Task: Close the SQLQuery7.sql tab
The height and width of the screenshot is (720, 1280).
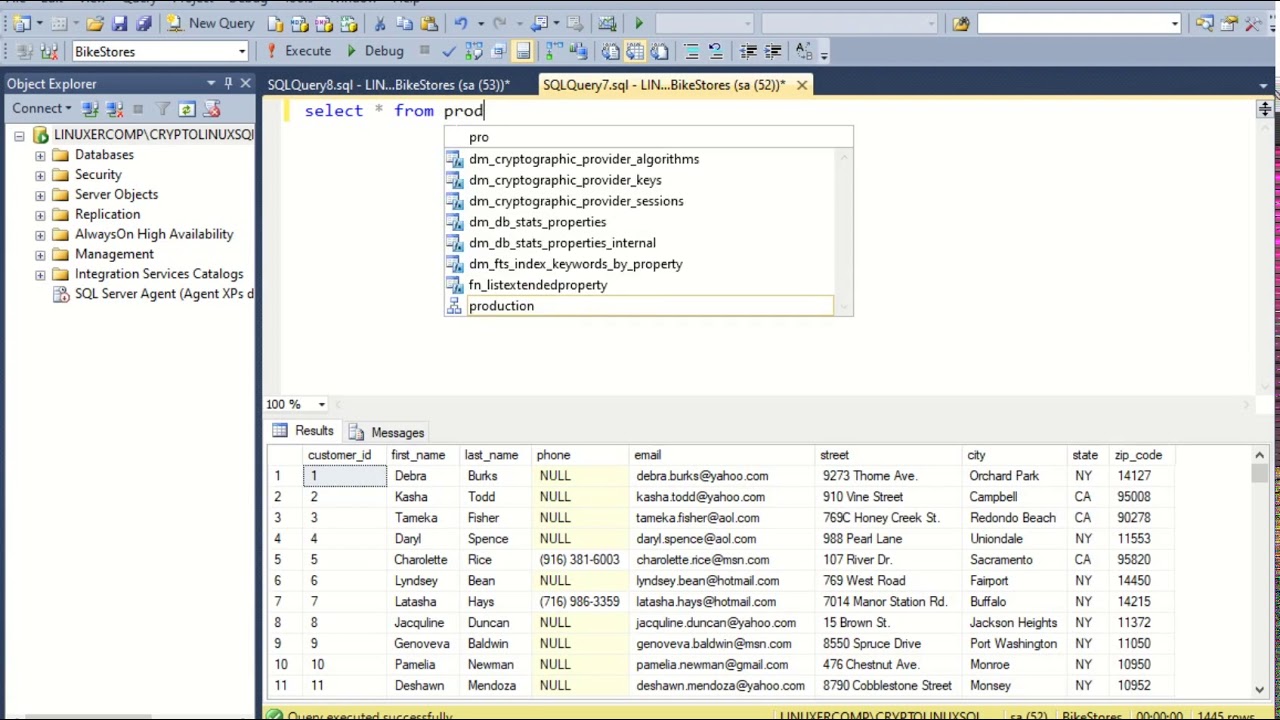Action: (x=802, y=85)
